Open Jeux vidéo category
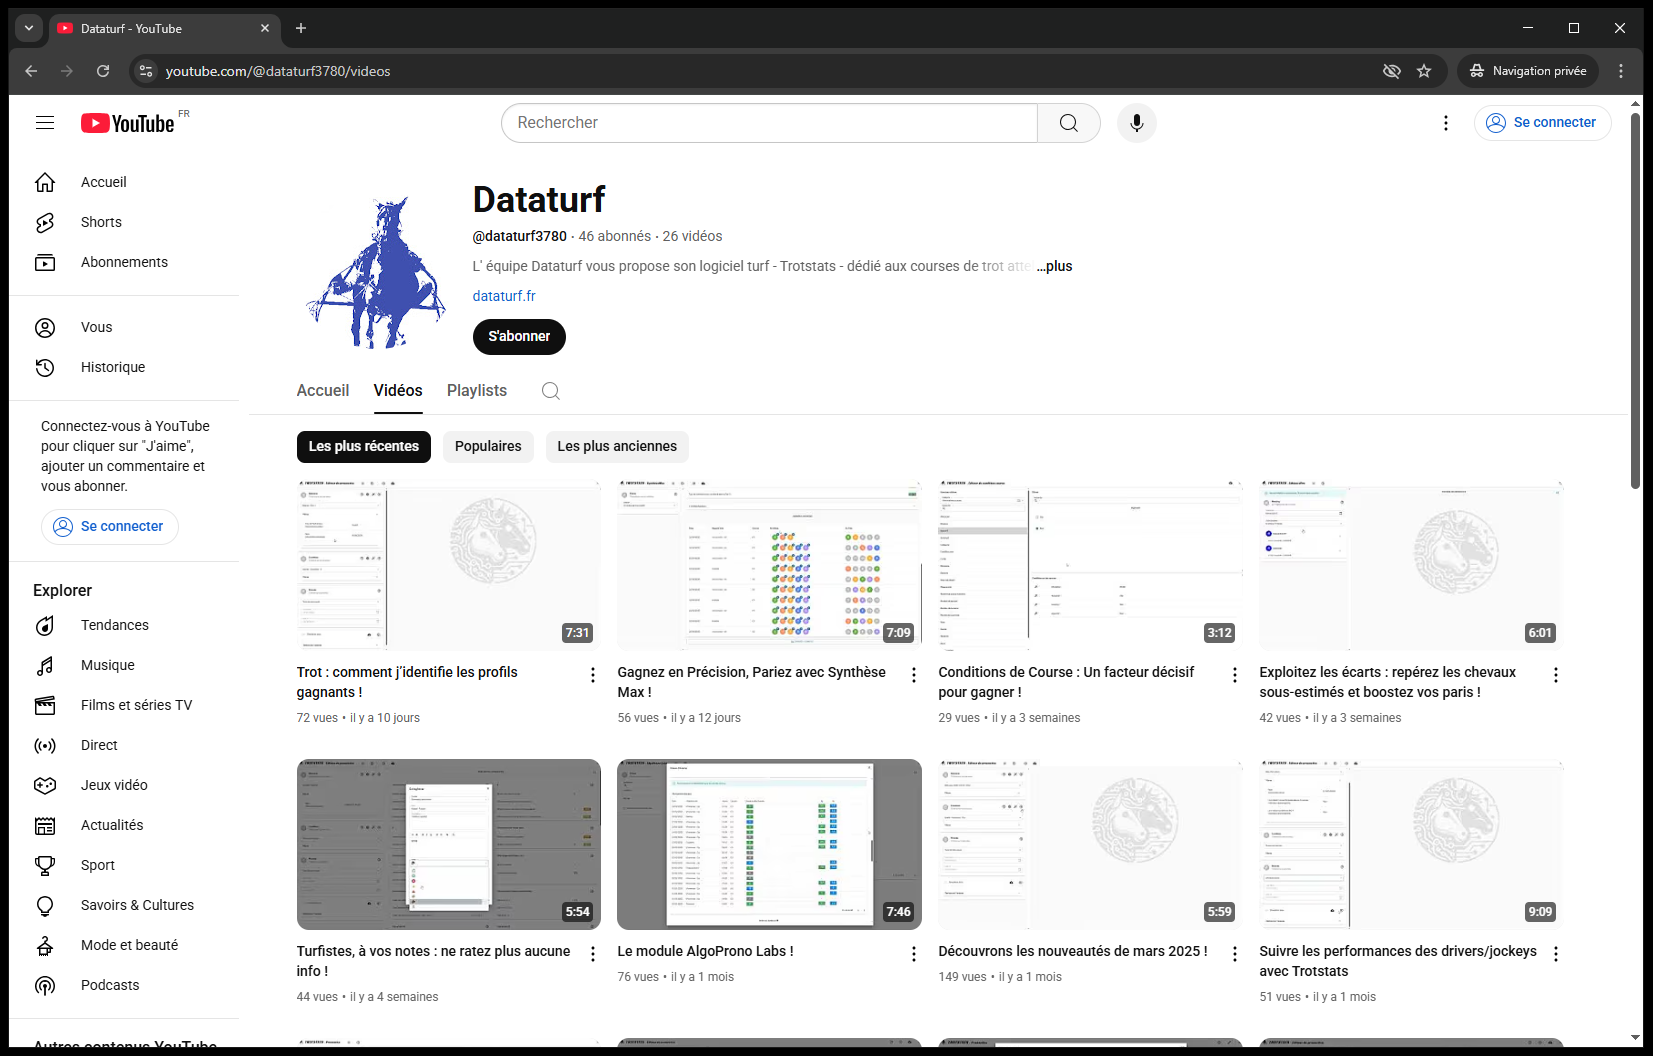1653x1056 pixels. [x=124, y=785]
